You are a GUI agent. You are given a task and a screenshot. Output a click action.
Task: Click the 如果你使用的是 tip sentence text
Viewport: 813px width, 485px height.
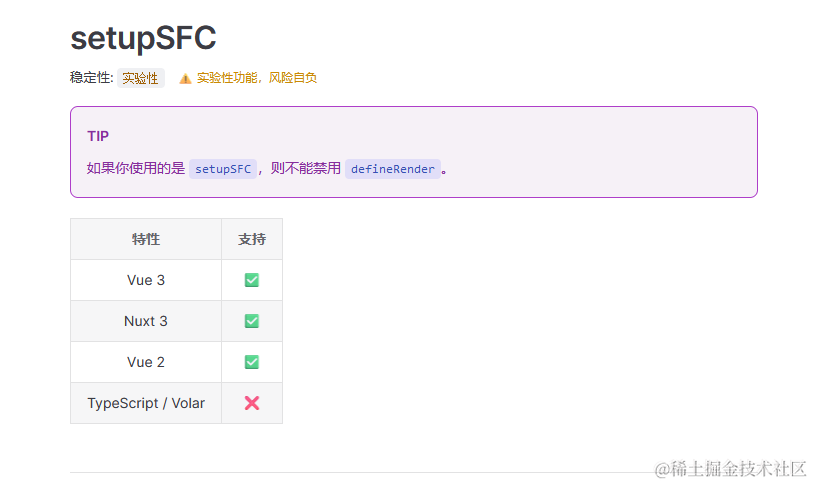click(136, 169)
